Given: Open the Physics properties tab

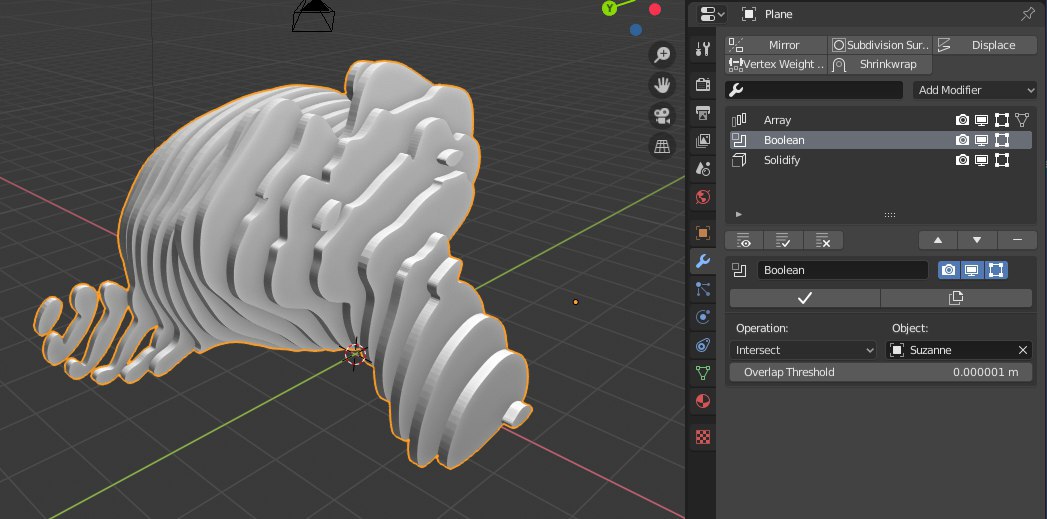Looking at the screenshot, I should pos(702,317).
